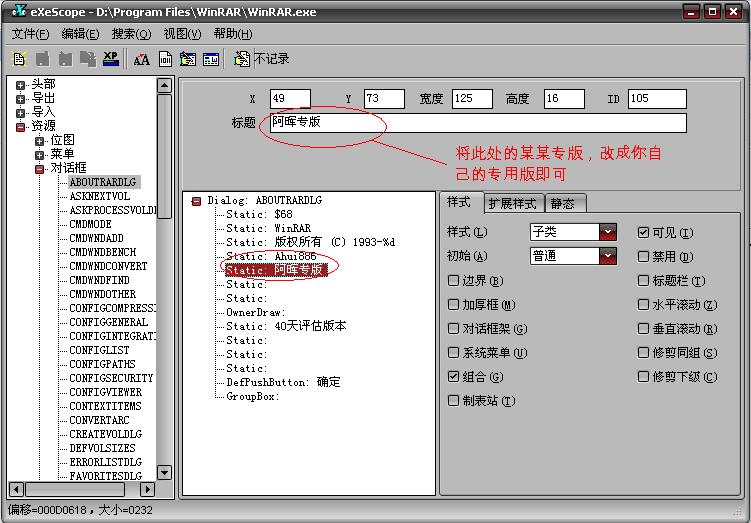The width and height of the screenshot is (751, 523).
Task: Click the 宽度 field showing 125
Action: (x=472, y=99)
